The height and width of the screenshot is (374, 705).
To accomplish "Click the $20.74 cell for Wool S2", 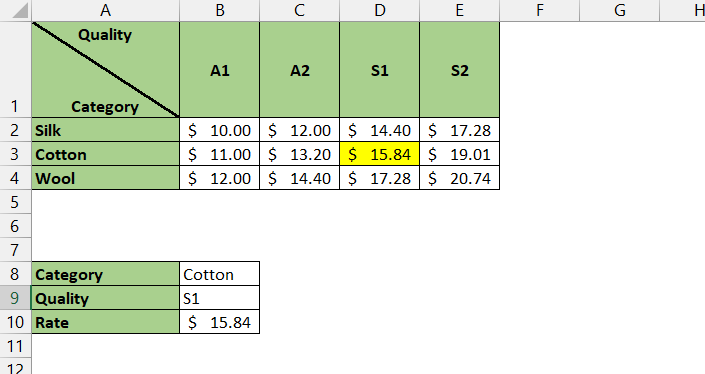I will pos(460,178).
